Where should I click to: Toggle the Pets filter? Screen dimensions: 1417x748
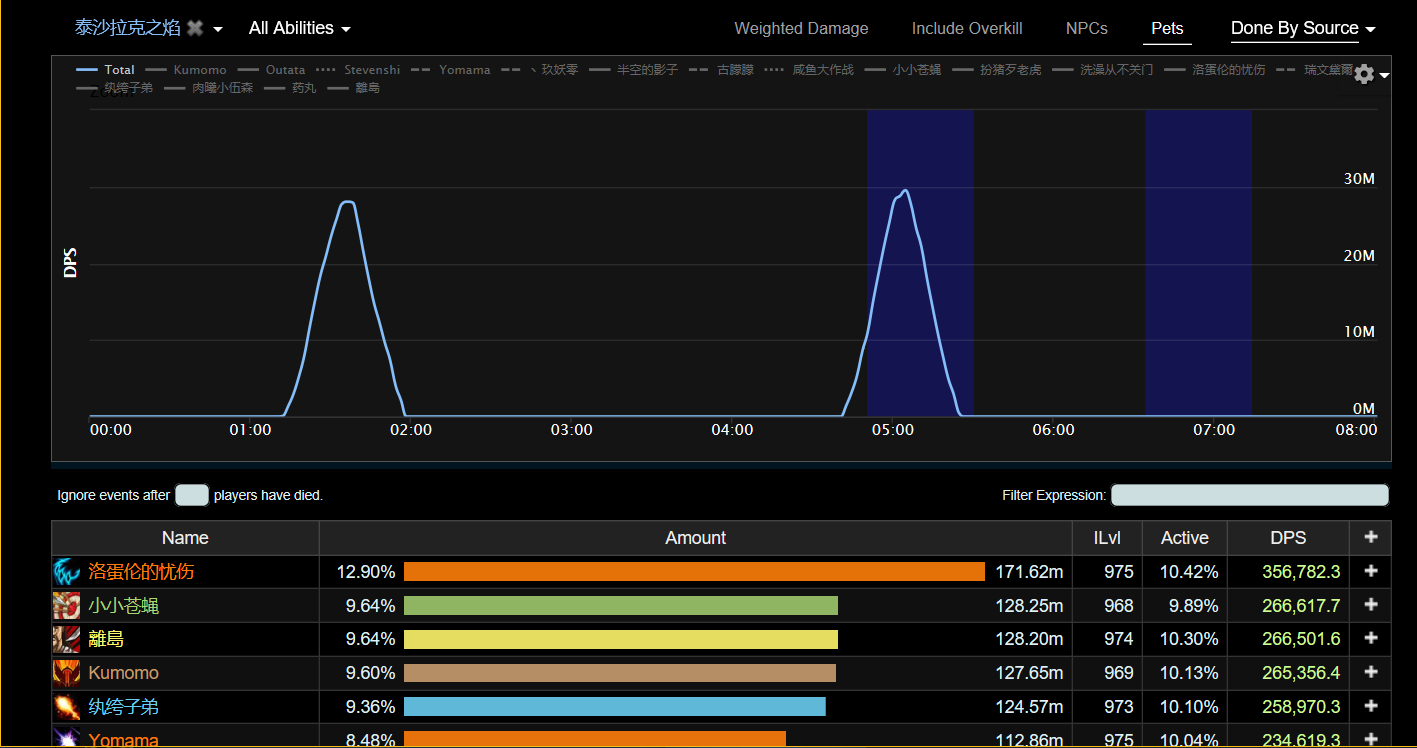[x=1167, y=28]
